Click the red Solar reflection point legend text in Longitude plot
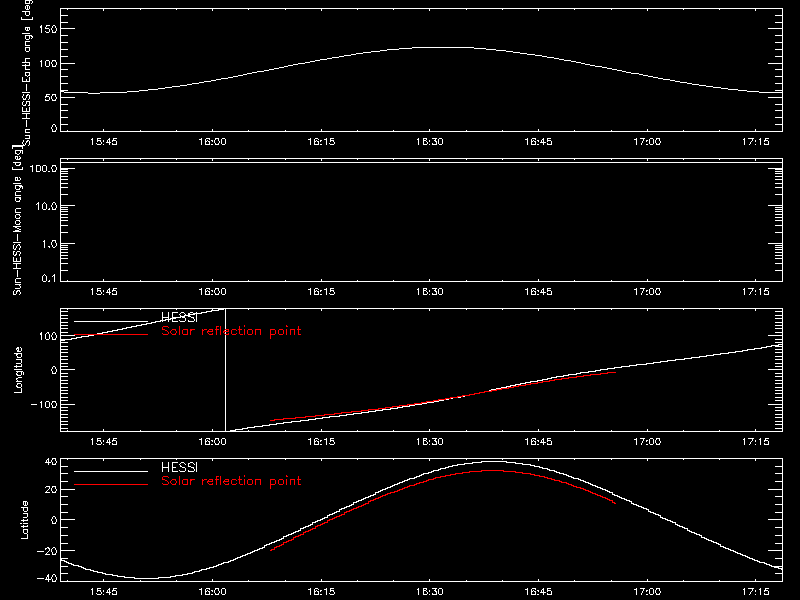This screenshot has height=600, width=800. (231, 331)
